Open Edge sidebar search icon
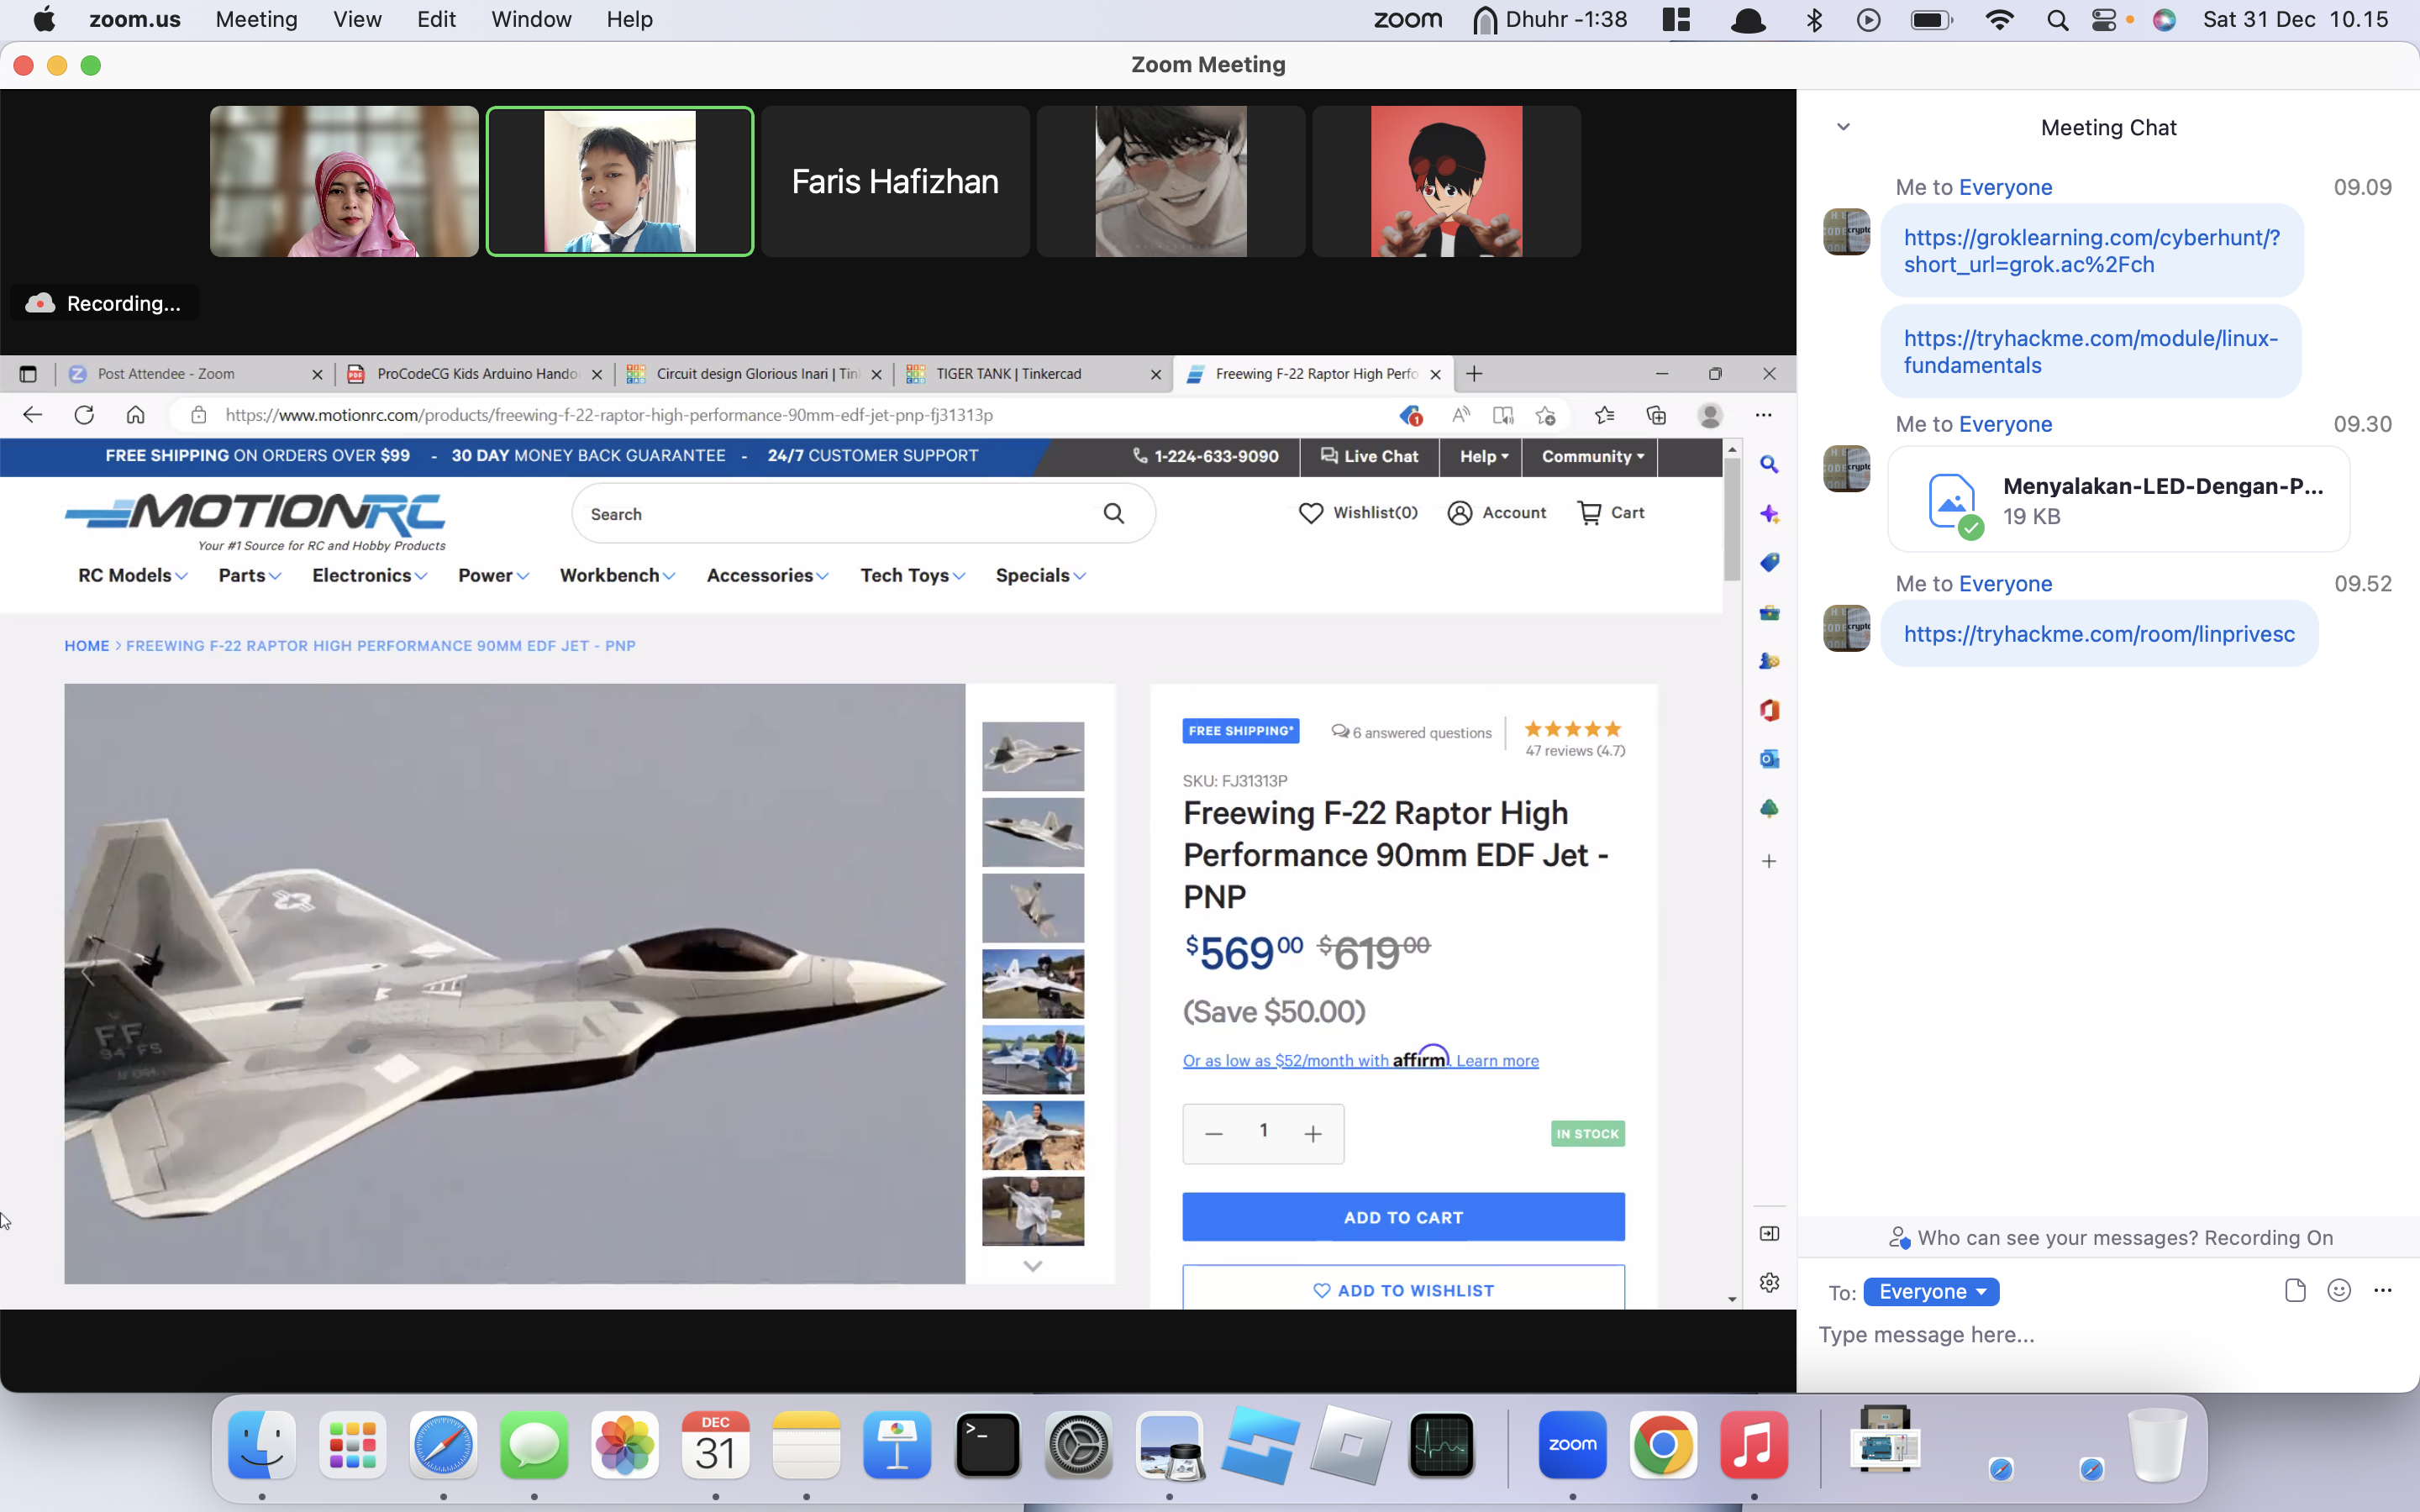This screenshot has height=1512, width=2420. pyautogui.click(x=1769, y=465)
